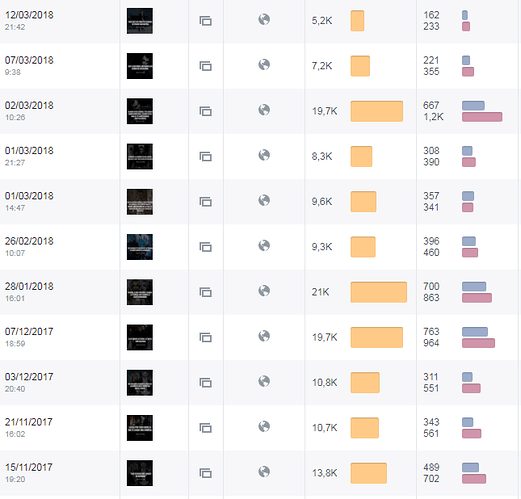Click the post type icon for 02/03/2018
Viewport: 521px width, 499px height.
[x=206, y=111]
